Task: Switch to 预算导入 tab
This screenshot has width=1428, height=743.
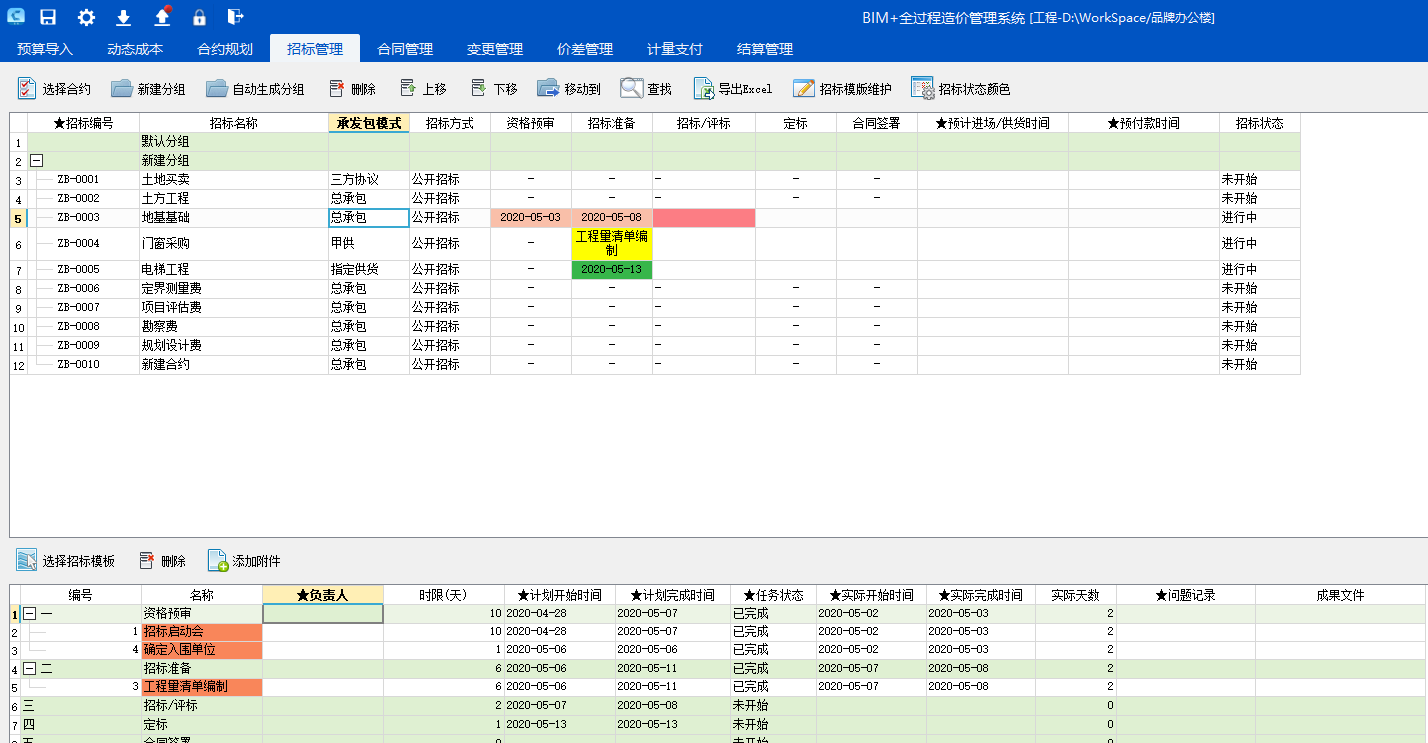Action: (x=45, y=49)
